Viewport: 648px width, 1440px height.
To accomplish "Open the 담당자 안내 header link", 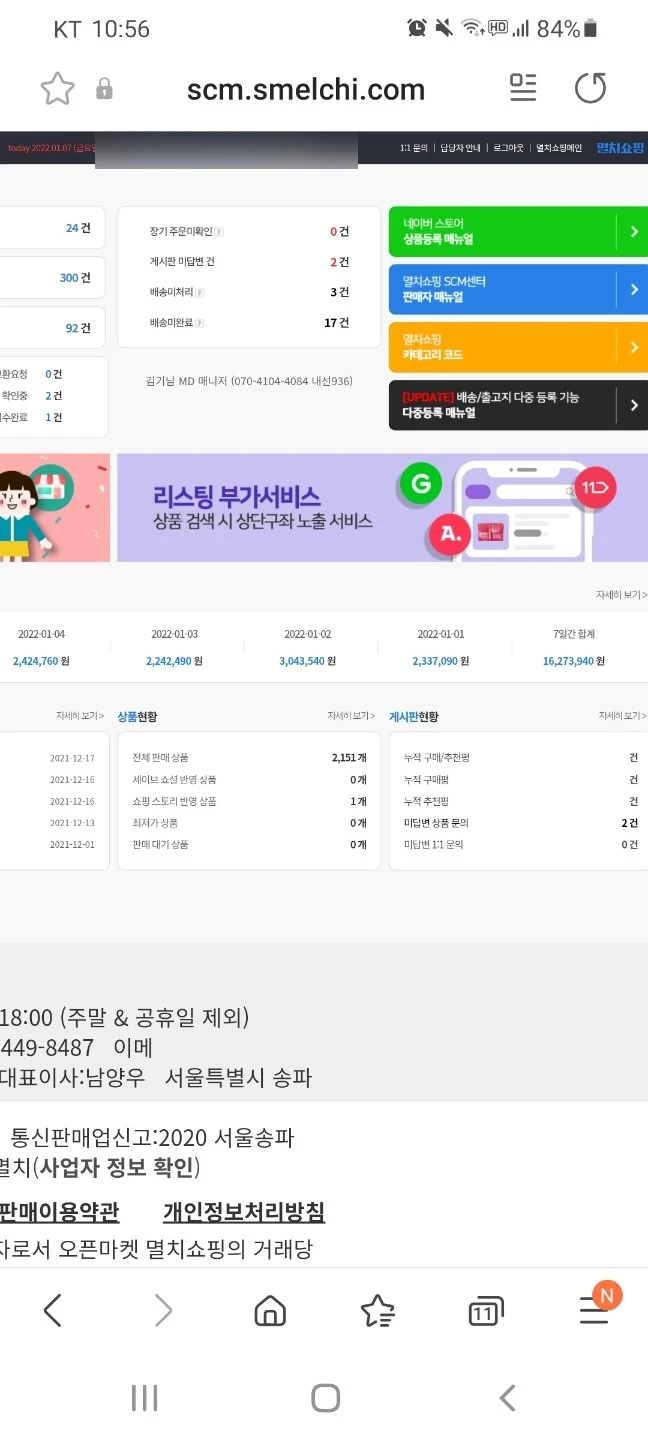I will click(461, 148).
